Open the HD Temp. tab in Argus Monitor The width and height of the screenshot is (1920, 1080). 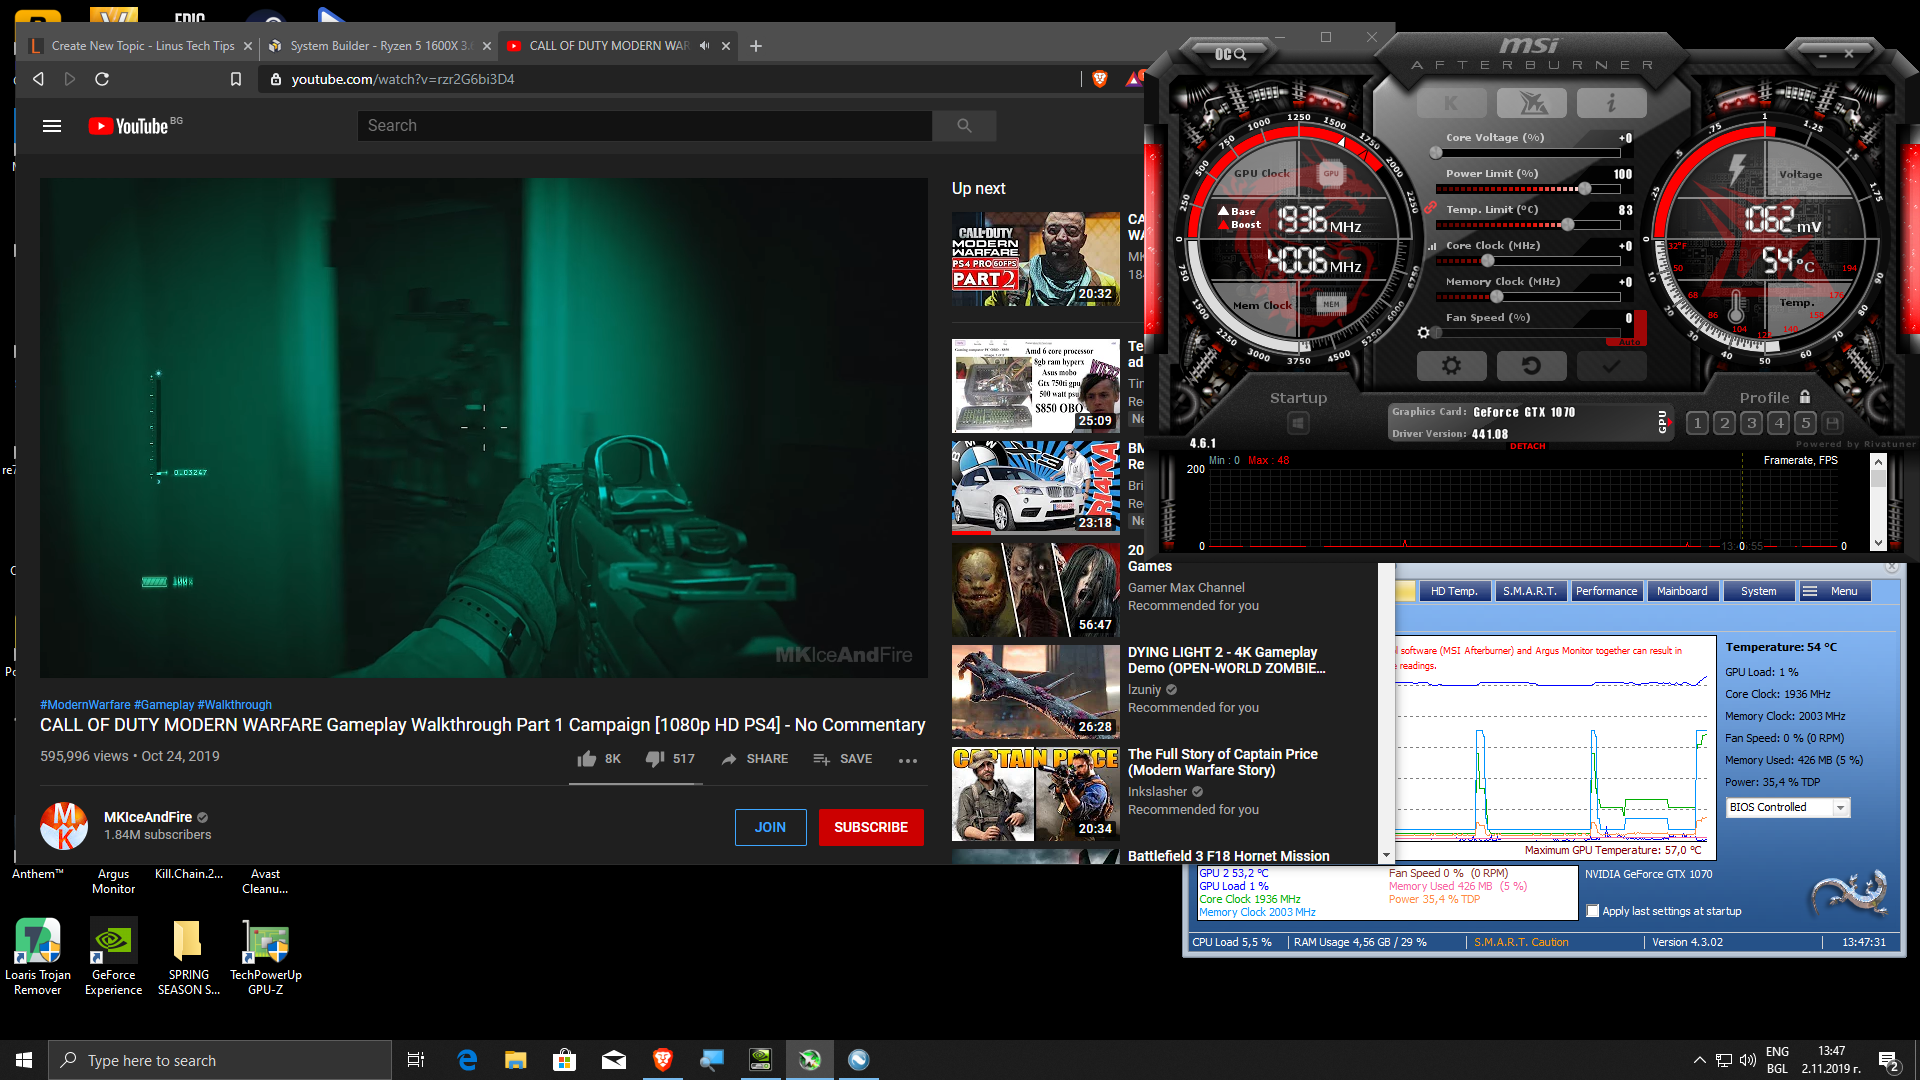pos(1453,591)
